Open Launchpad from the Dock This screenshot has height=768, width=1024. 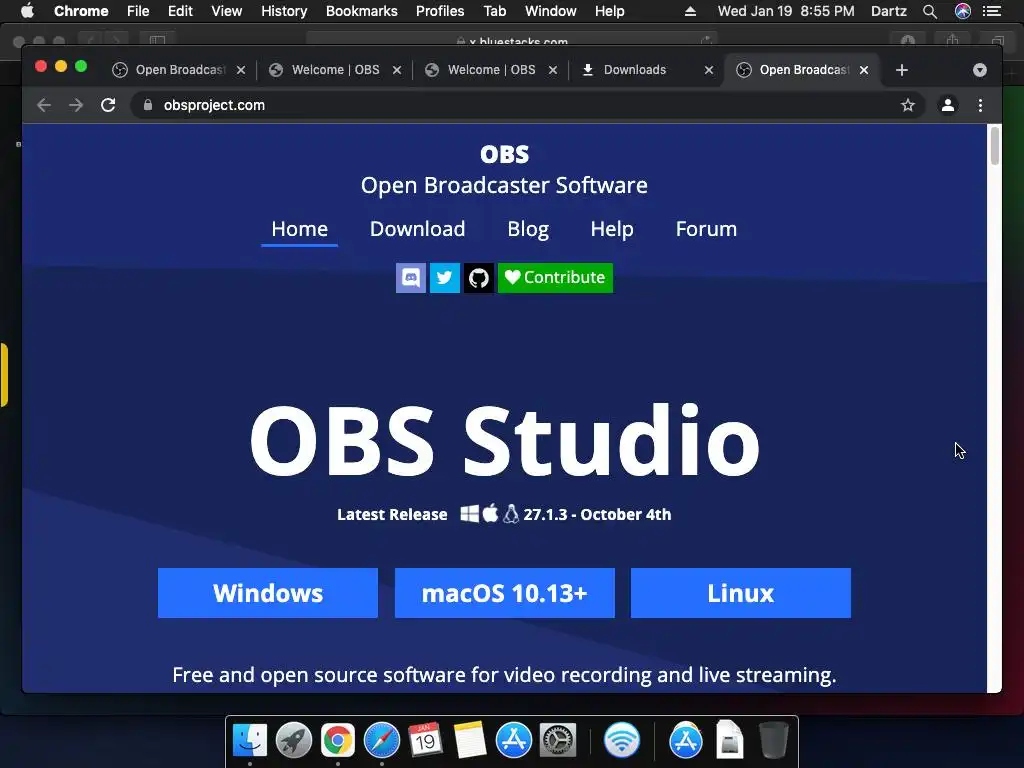pos(294,741)
